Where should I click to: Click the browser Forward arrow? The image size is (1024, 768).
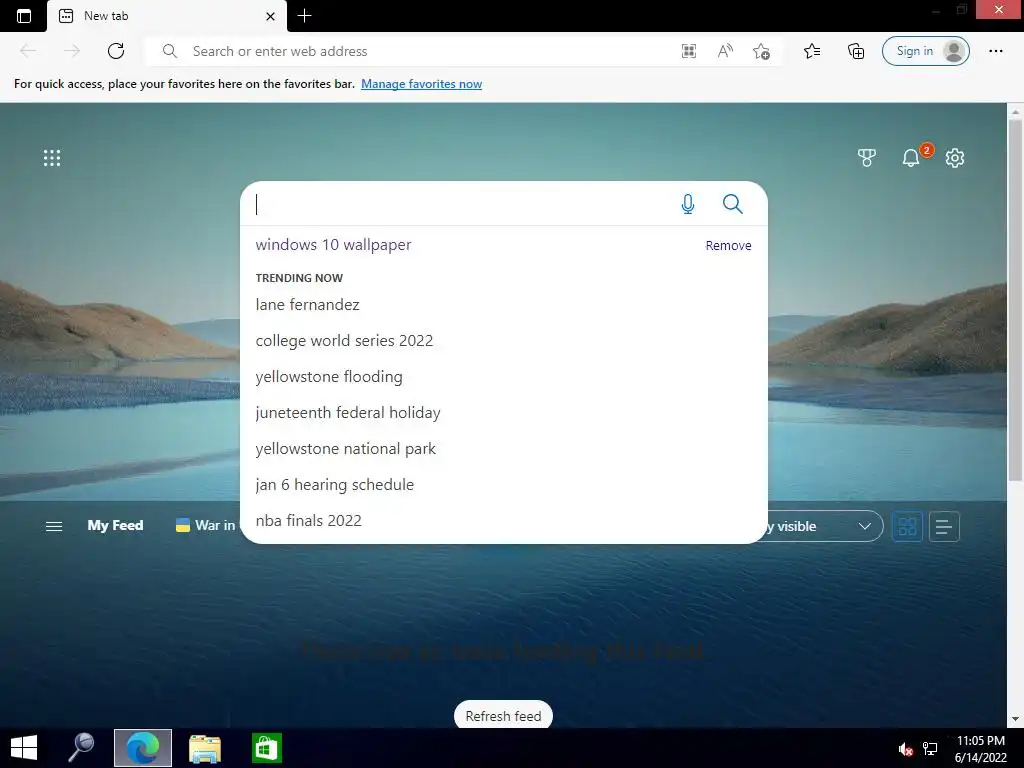(x=72, y=51)
